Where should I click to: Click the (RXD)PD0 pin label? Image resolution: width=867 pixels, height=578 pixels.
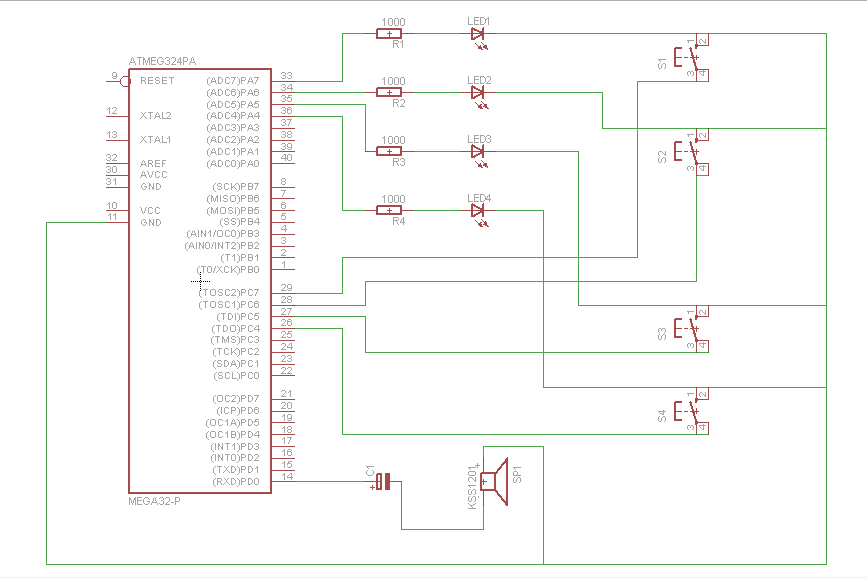pos(236,482)
